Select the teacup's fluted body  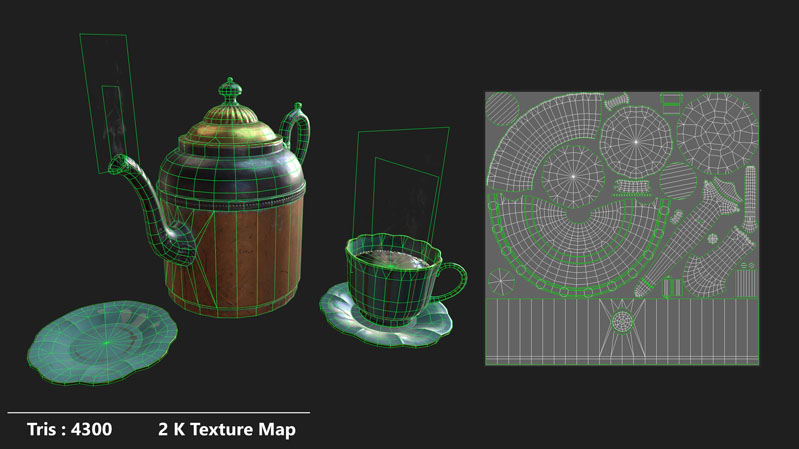(387, 289)
